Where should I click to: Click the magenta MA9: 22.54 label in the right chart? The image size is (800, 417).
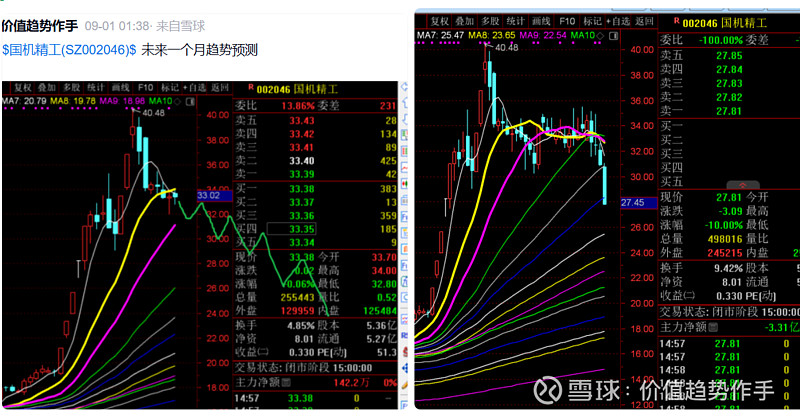click(x=543, y=35)
